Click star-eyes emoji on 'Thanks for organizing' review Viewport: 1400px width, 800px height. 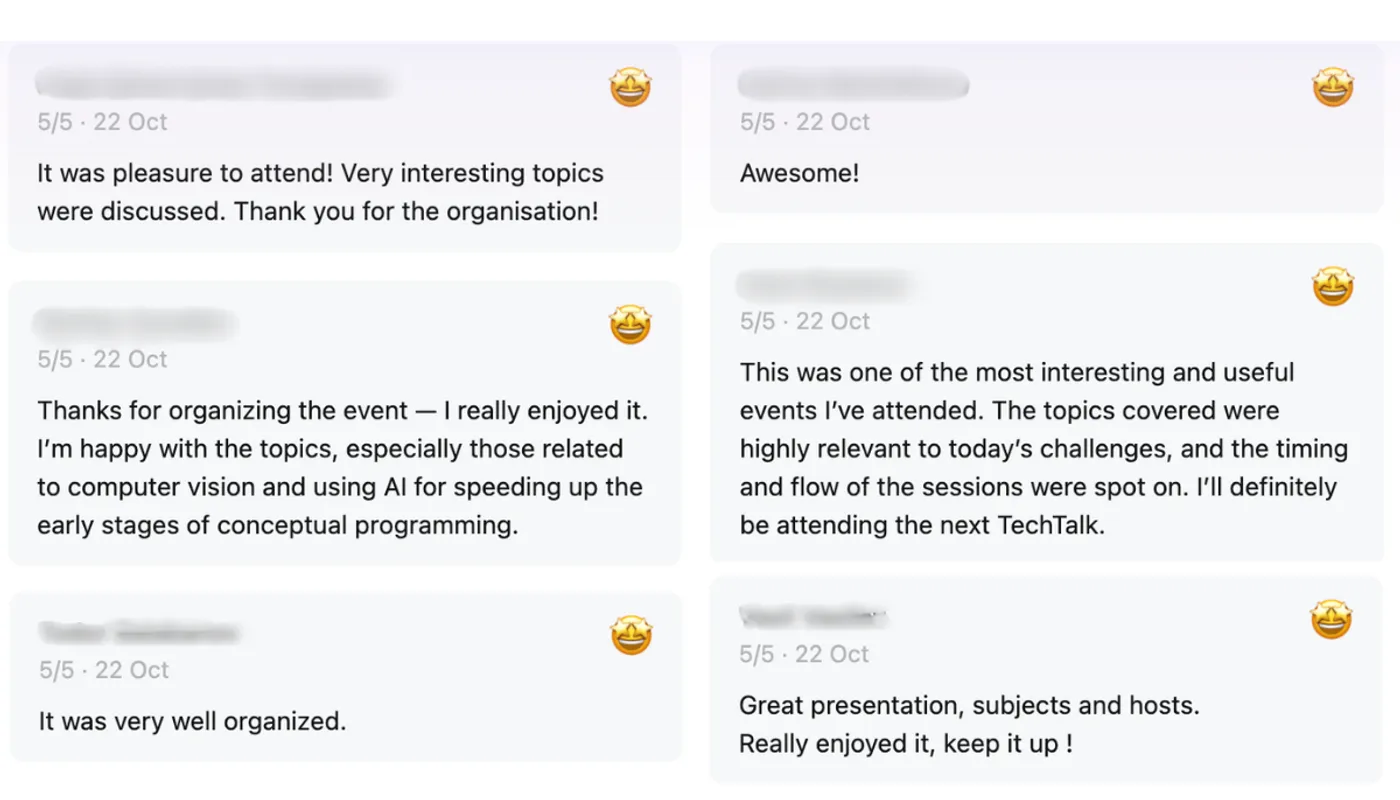[x=631, y=325]
